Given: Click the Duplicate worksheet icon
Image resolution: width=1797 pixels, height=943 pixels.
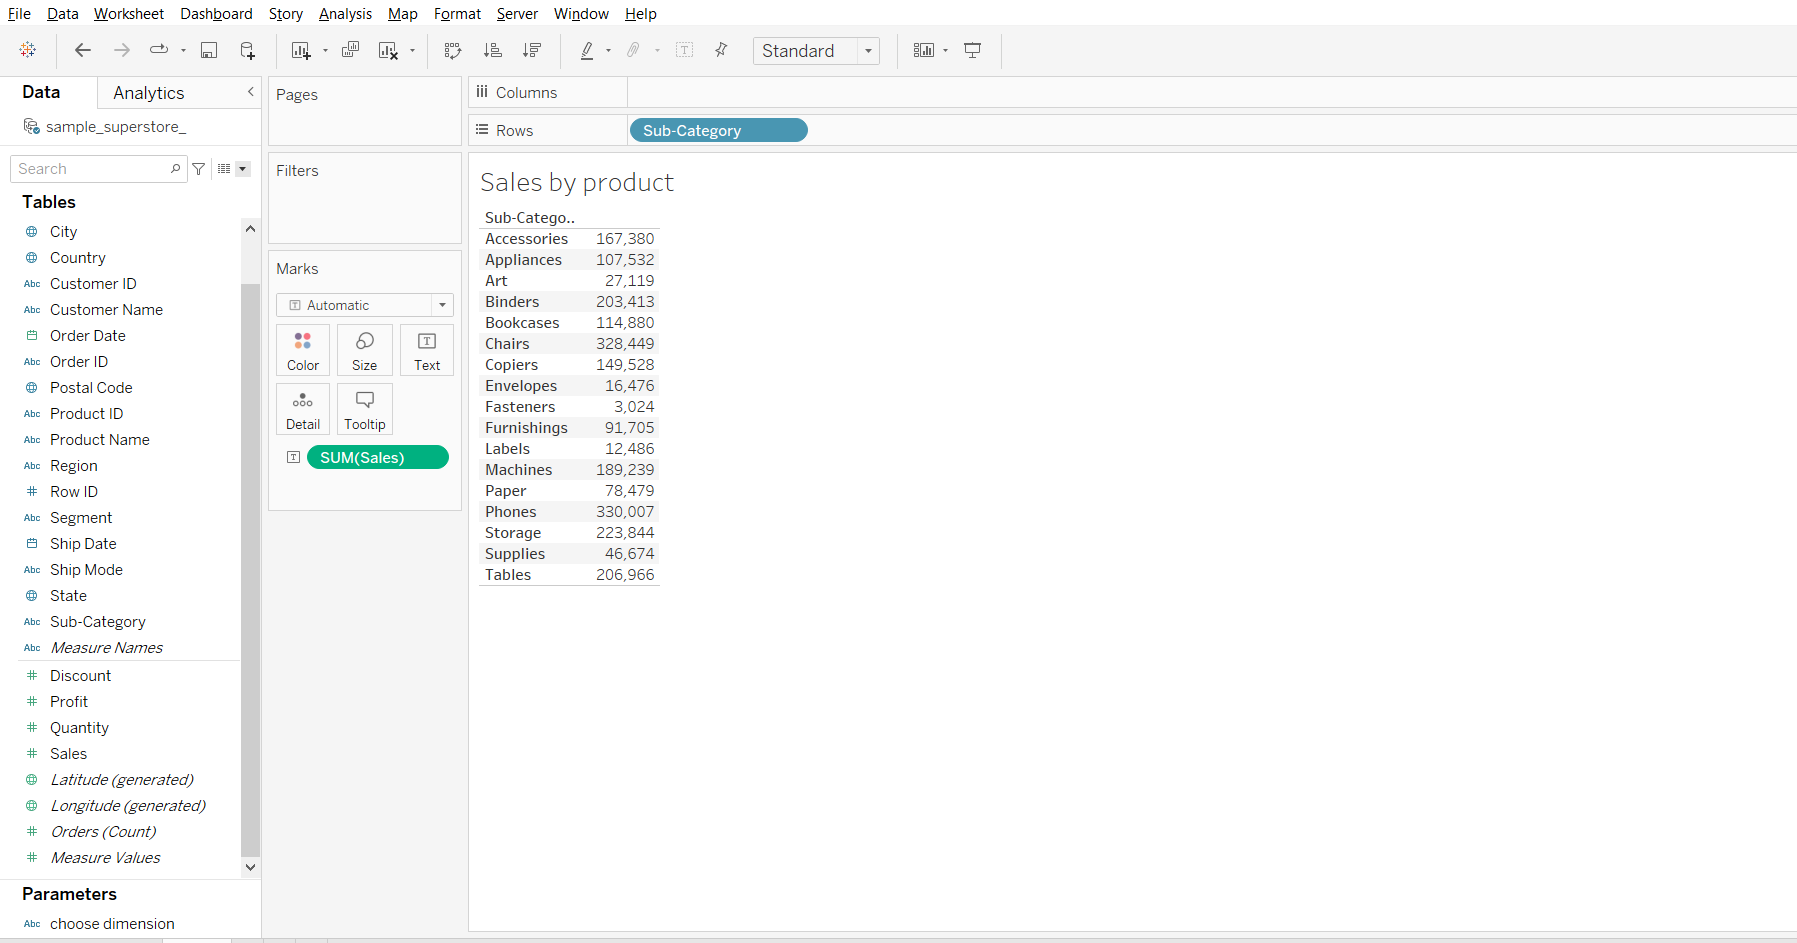Looking at the screenshot, I should click(350, 50).
